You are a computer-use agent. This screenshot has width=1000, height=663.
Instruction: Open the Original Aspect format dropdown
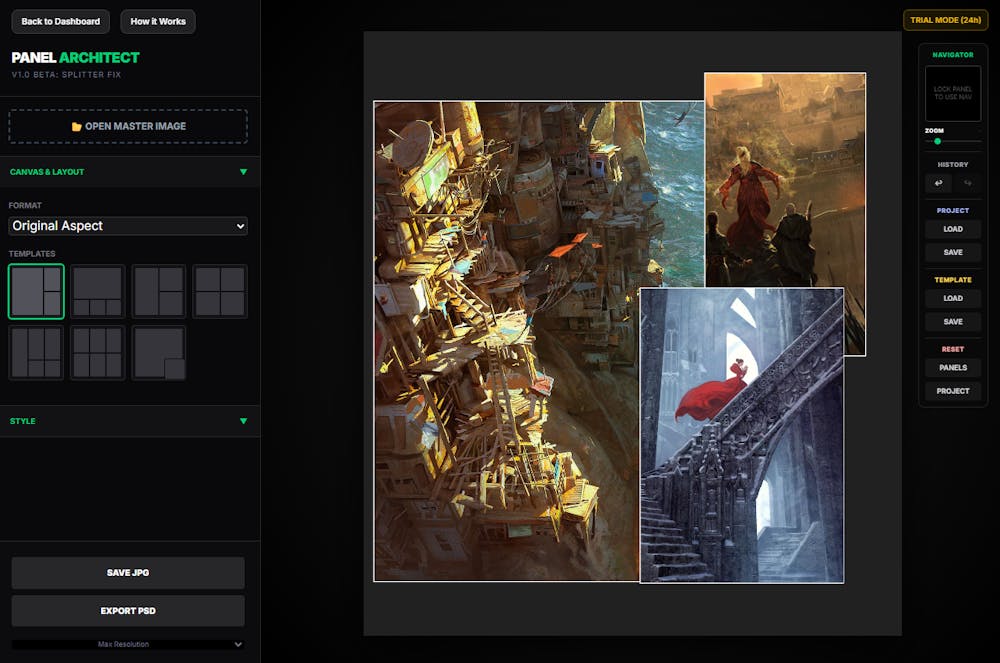coord(128,226)
